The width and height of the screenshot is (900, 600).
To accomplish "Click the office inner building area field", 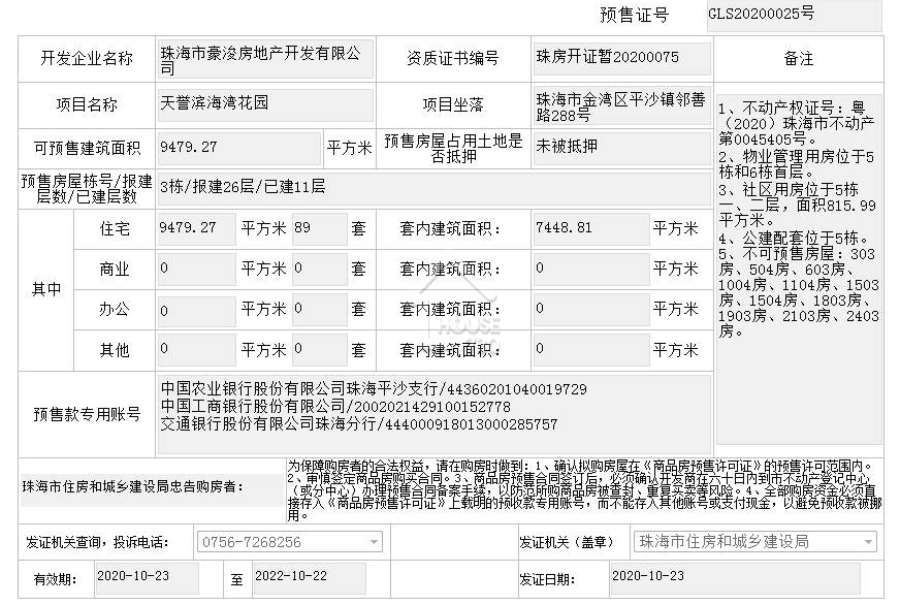I will [591, 310].
